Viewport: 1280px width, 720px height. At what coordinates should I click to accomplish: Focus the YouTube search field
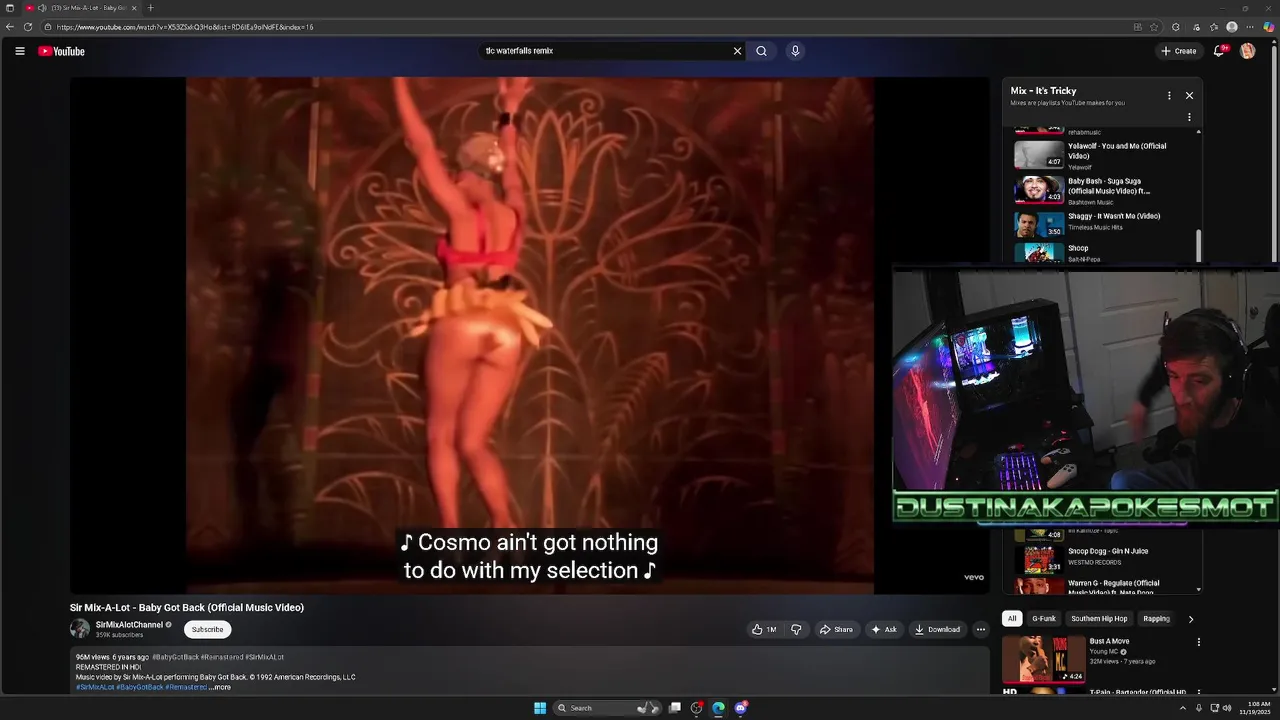605,51
